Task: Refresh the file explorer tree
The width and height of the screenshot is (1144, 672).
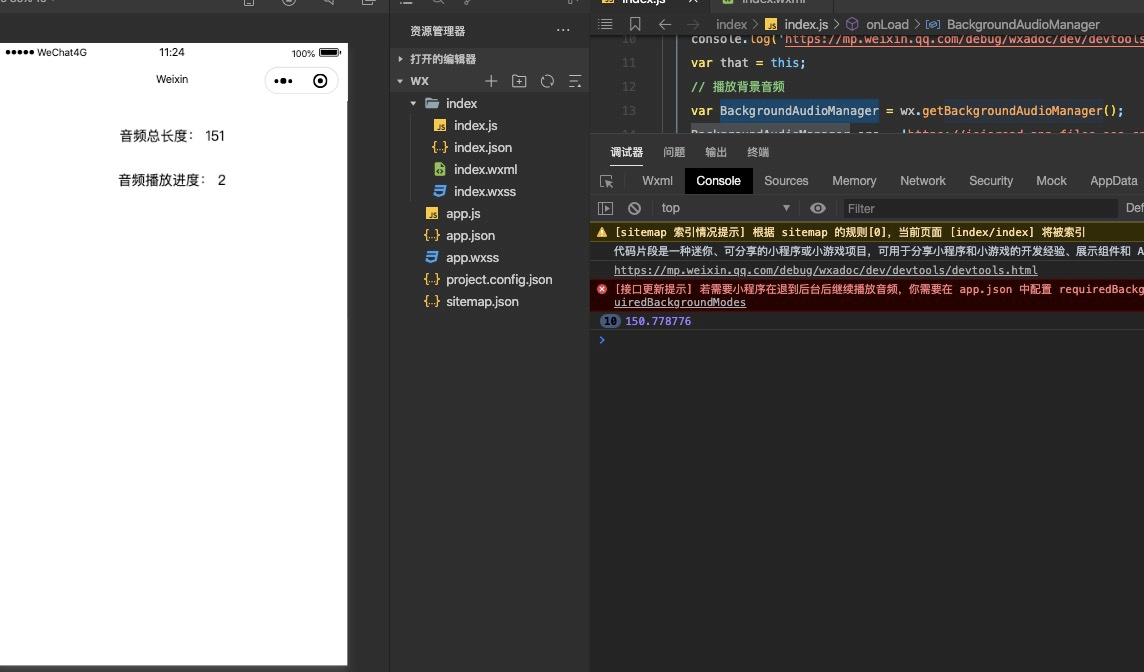Action: [547, 81]
